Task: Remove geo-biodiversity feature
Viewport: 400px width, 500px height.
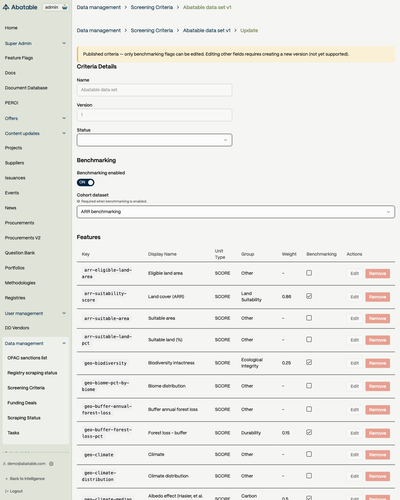Action: (x=377, y=363)
